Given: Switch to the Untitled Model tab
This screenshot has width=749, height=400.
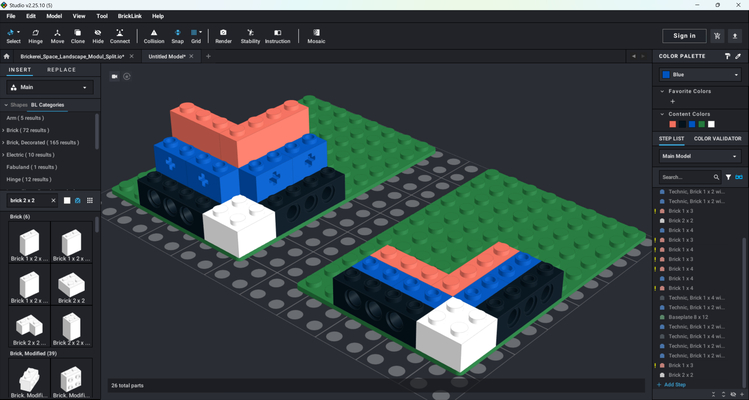Looking at the screenshot, I should click(x=166, y=56).
